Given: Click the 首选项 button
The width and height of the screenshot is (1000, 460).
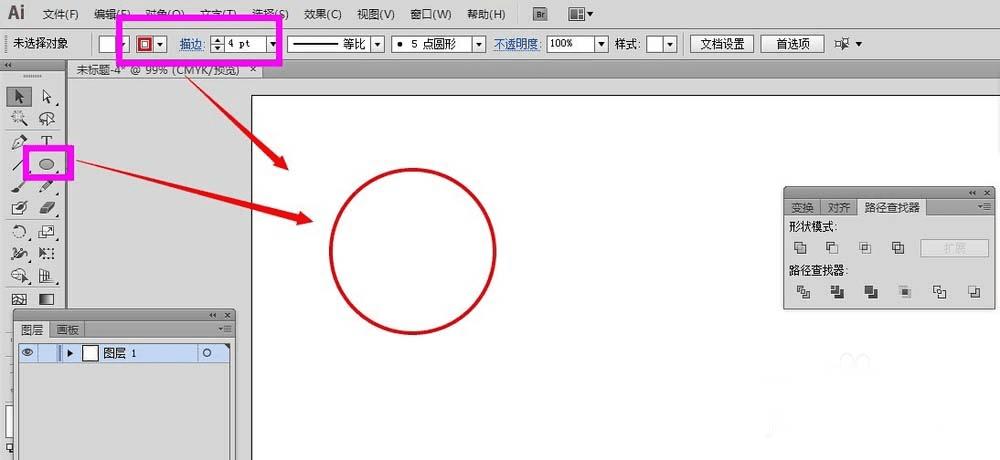Looking at the screenshot, I should click(x=793, y=44).
